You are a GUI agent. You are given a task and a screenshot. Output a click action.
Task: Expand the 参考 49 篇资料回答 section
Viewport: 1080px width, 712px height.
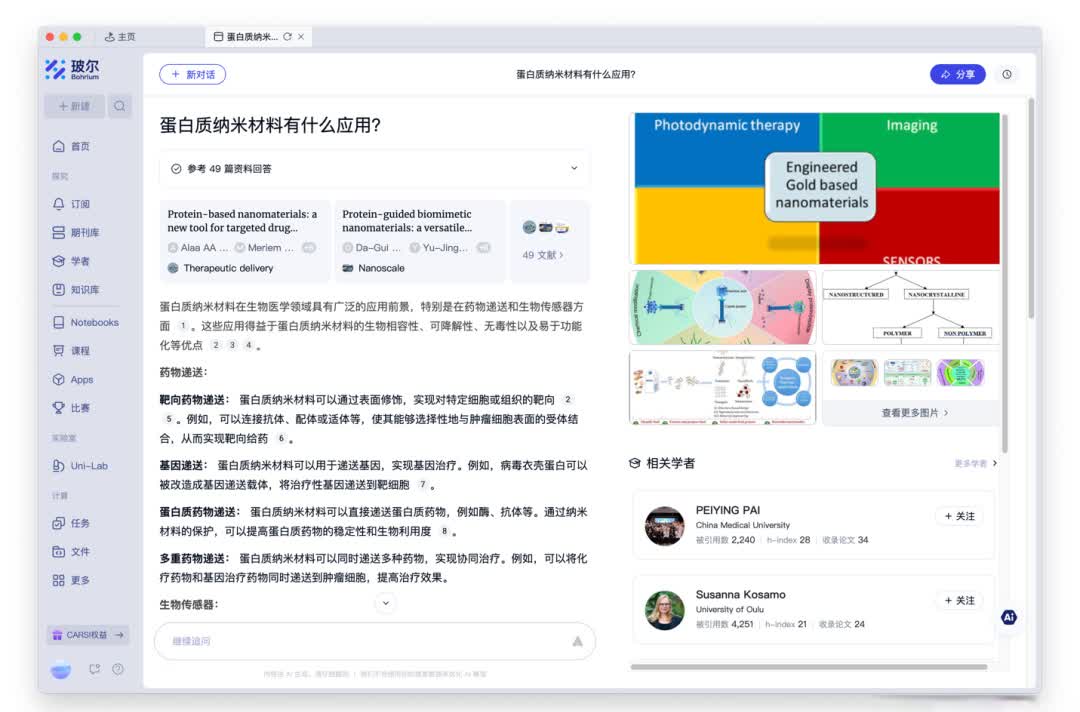(374, 169)
